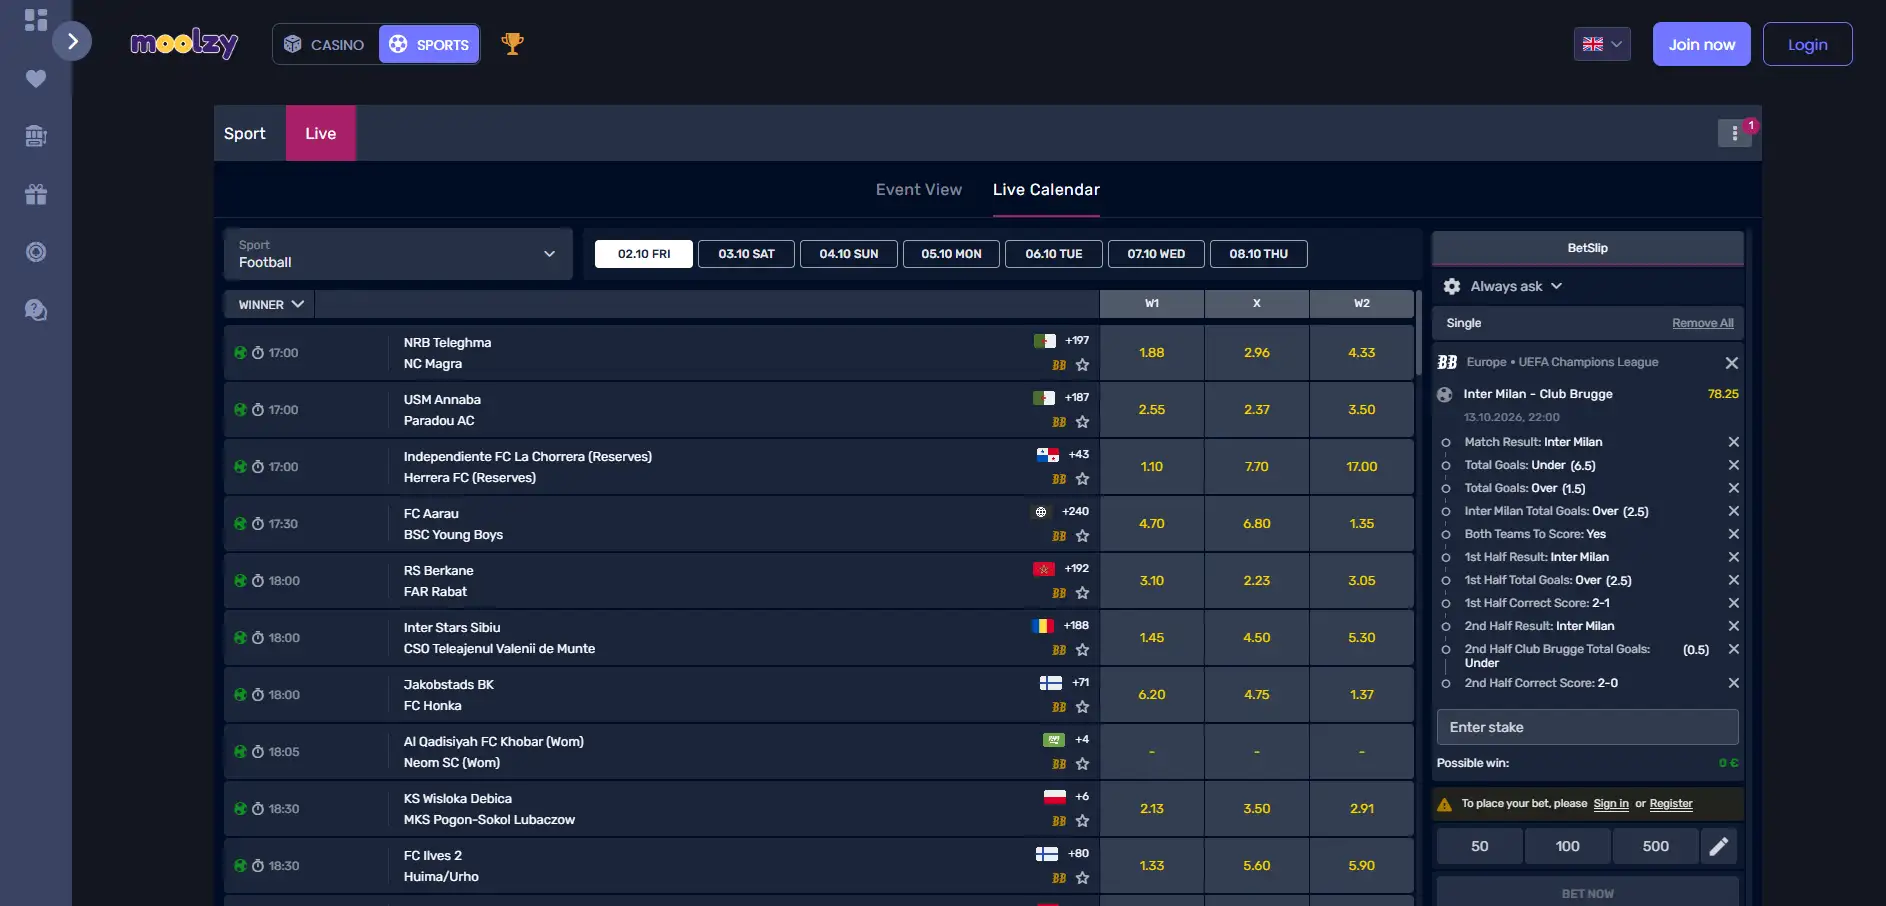Open the three-dot menu with notification badge

click(1735, 133)
